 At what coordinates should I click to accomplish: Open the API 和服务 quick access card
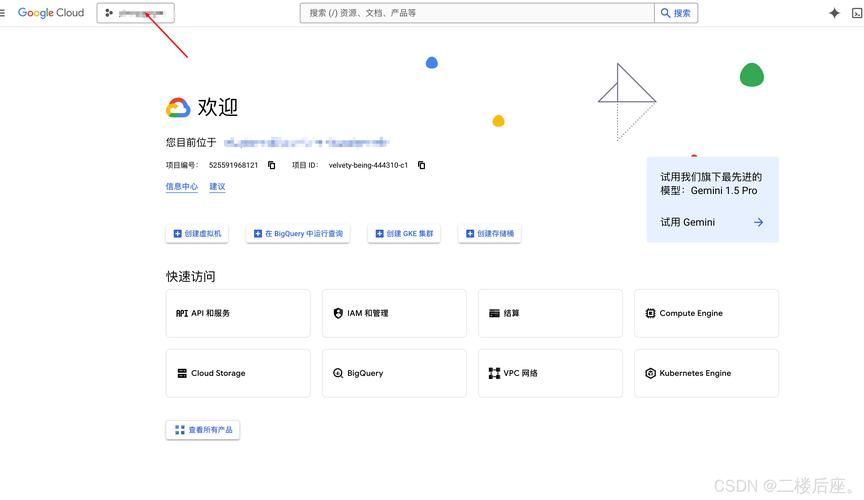(x=238, y=313)
